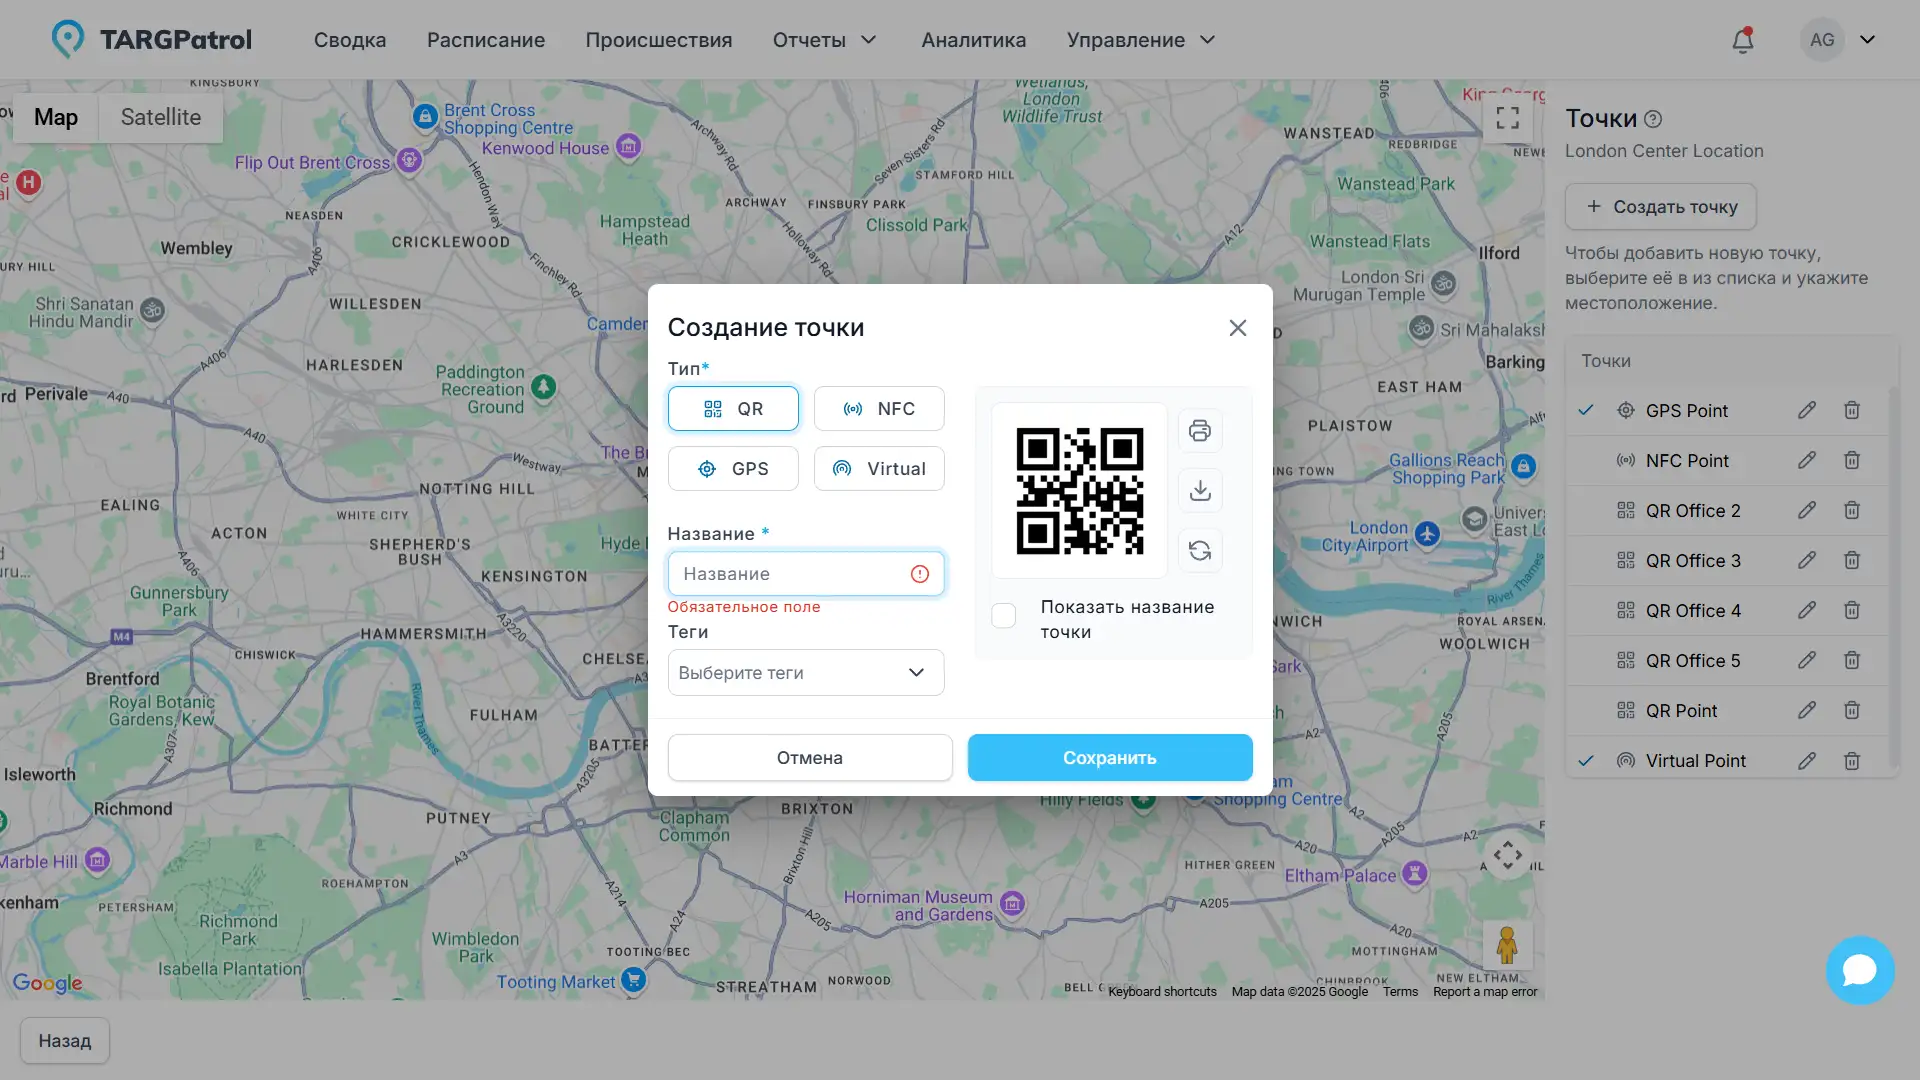
Task: Expand the map to fullscreen
Action: [1508, 118]
